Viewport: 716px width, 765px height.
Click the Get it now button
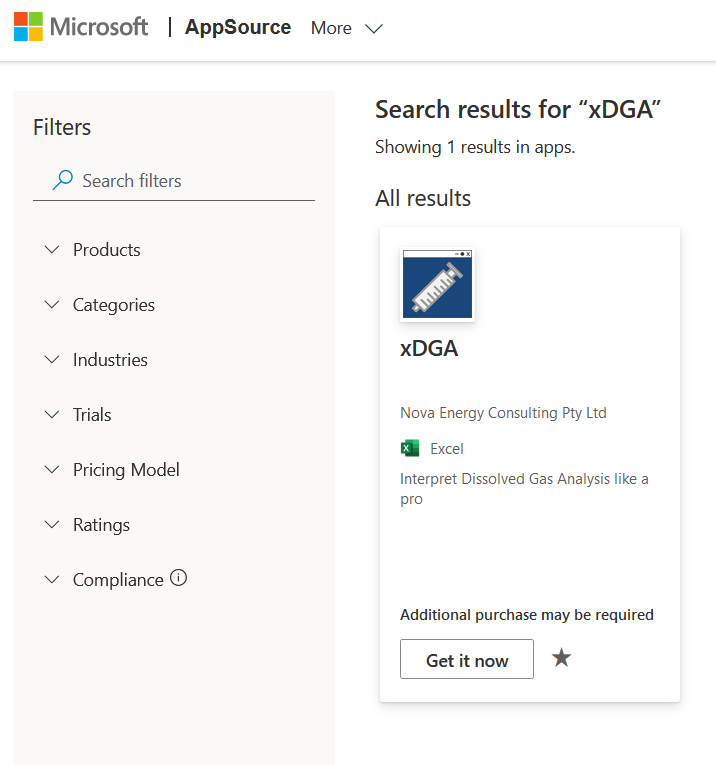click(x=467, y=660)
